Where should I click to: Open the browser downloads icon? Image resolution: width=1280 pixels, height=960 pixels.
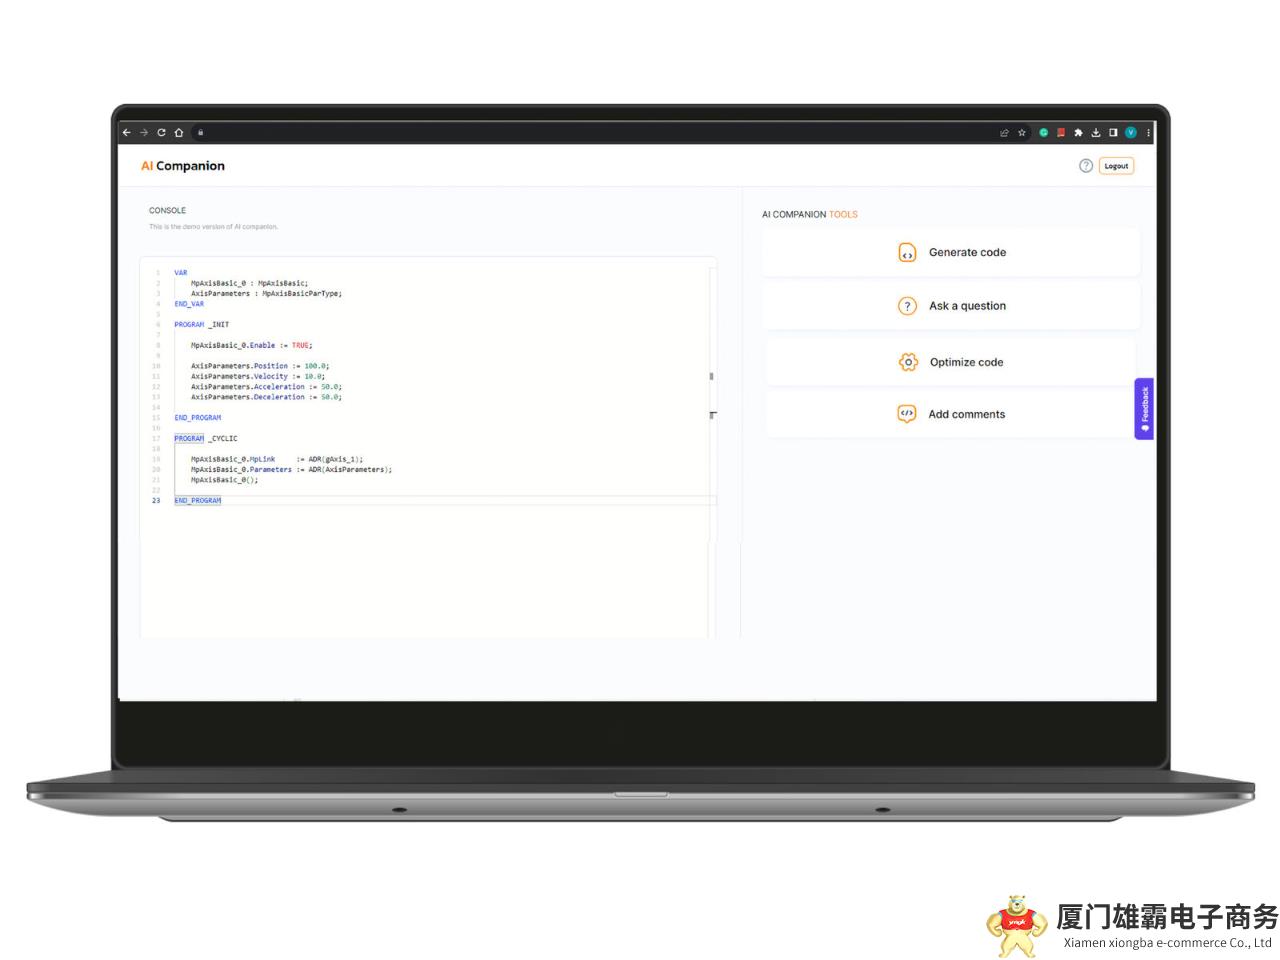[1096, 133]
